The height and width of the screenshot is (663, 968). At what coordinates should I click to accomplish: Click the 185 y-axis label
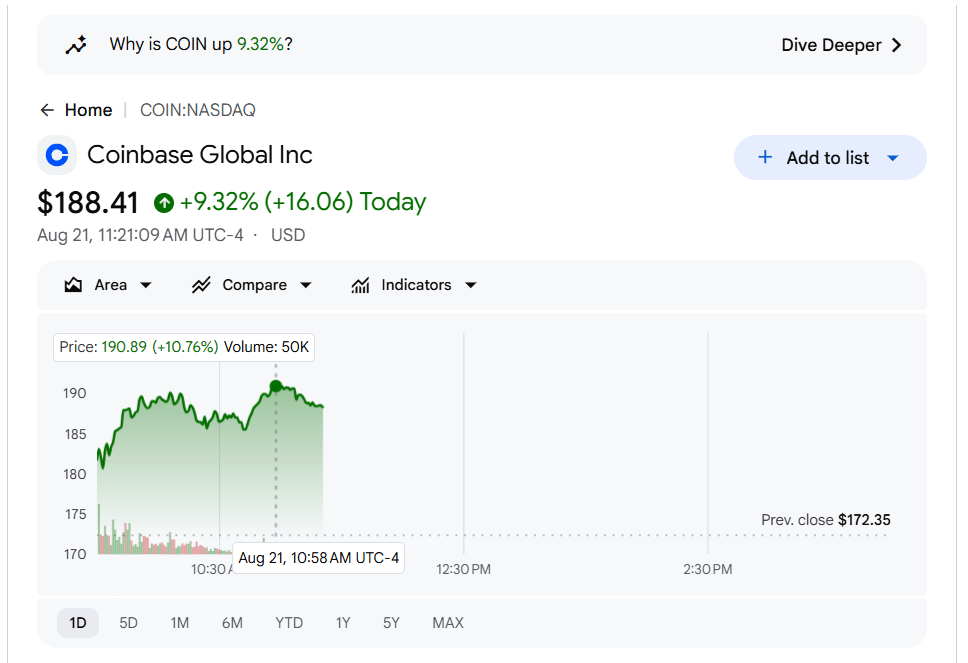tap(75, 434)
